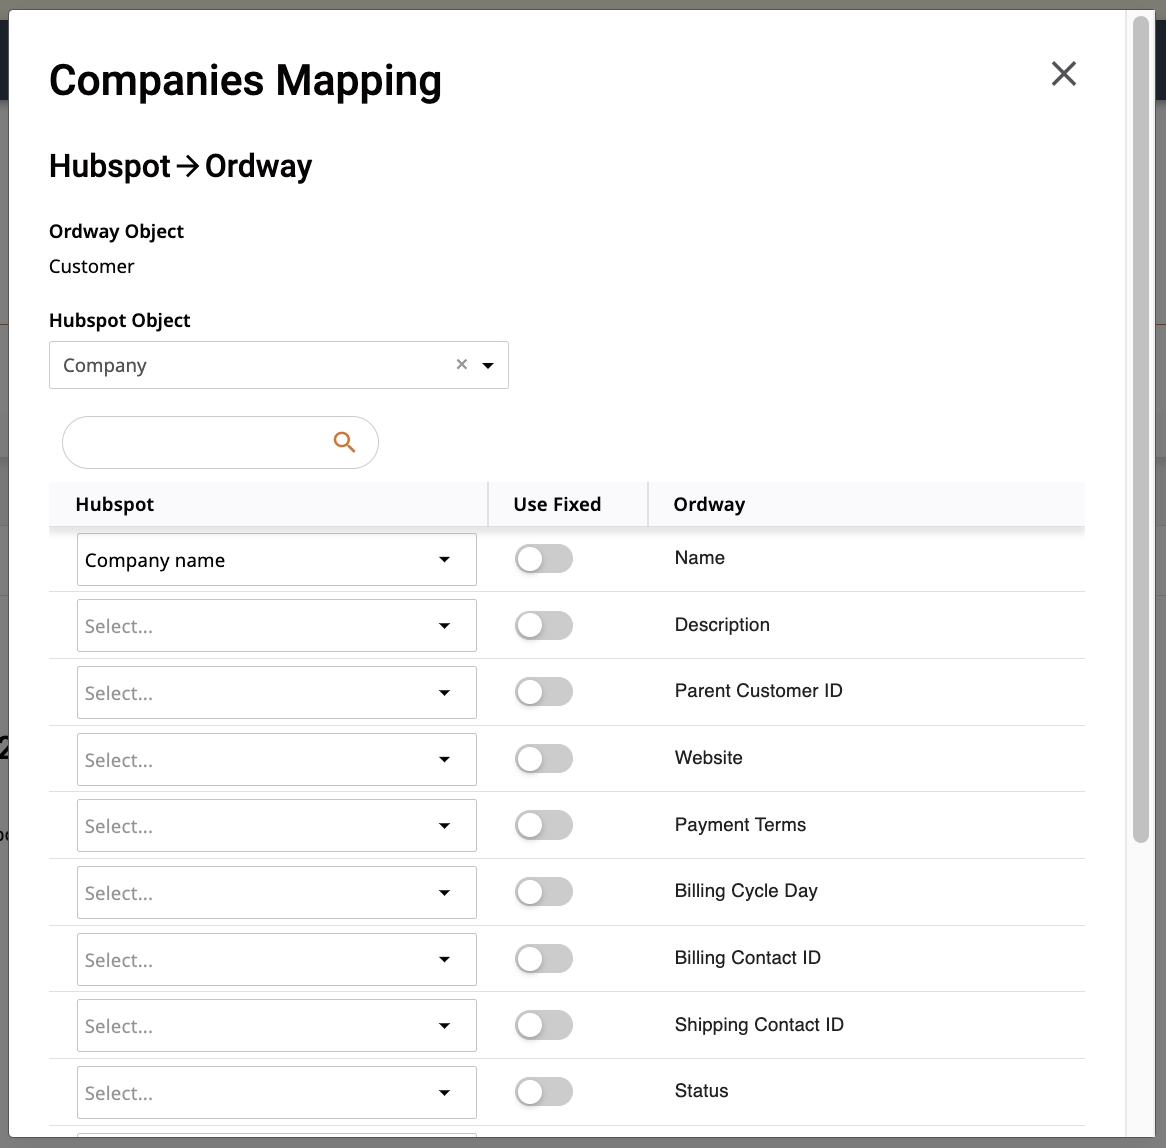Image resolution: width=1166 pixels, height=1148 pixels.
Task: Turn on Use Fixed for Billing Contact ID
Action: pos(544,958)
